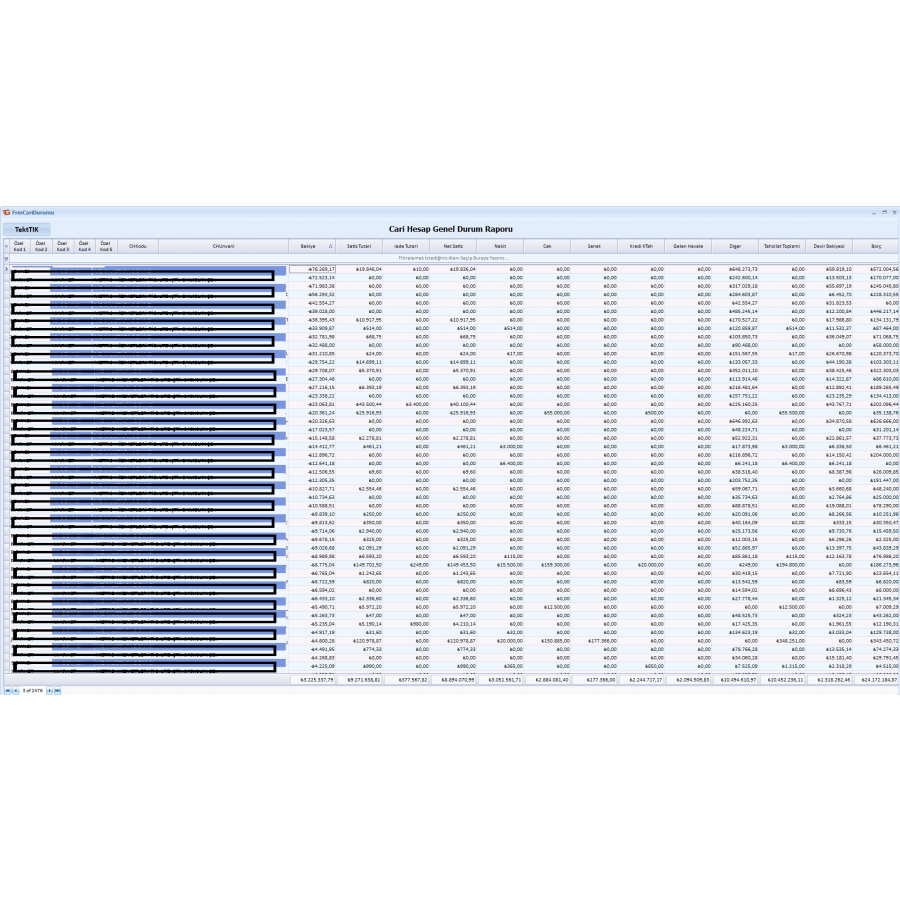Sort by the Özel Kod 1 column header
This screenshot has height=900, width=900.
20,246
